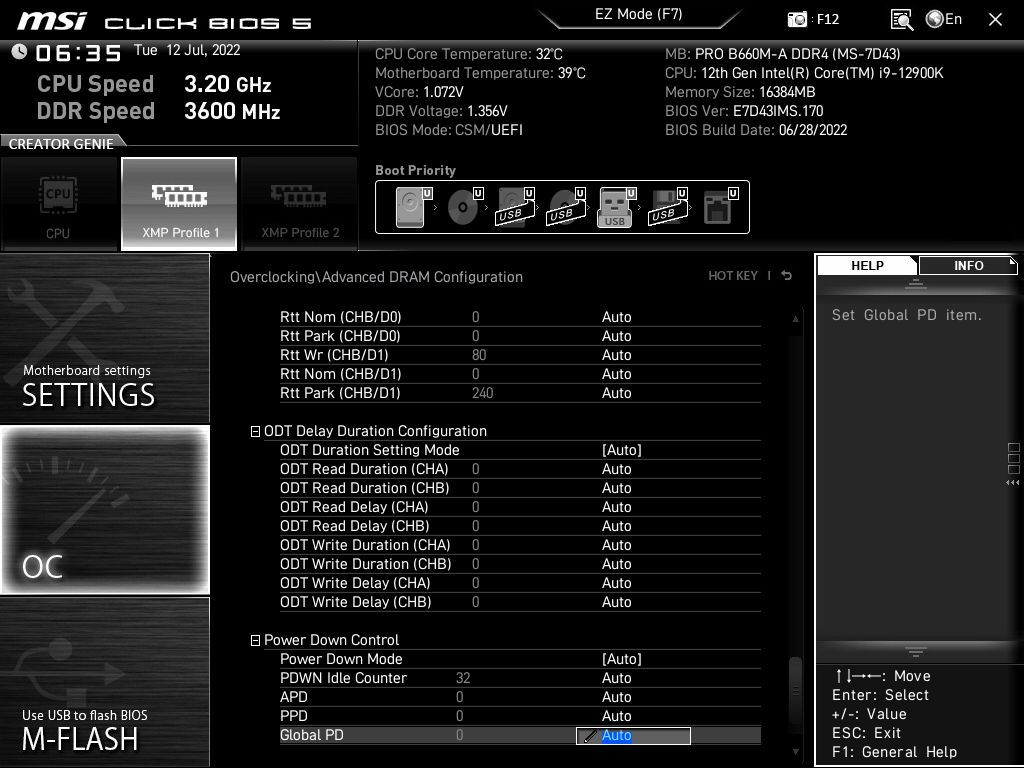The width and height of the screenshot is (1024, 768).
Task: Take a screenshot with the F12 camera icon
Action: [797, 19]
